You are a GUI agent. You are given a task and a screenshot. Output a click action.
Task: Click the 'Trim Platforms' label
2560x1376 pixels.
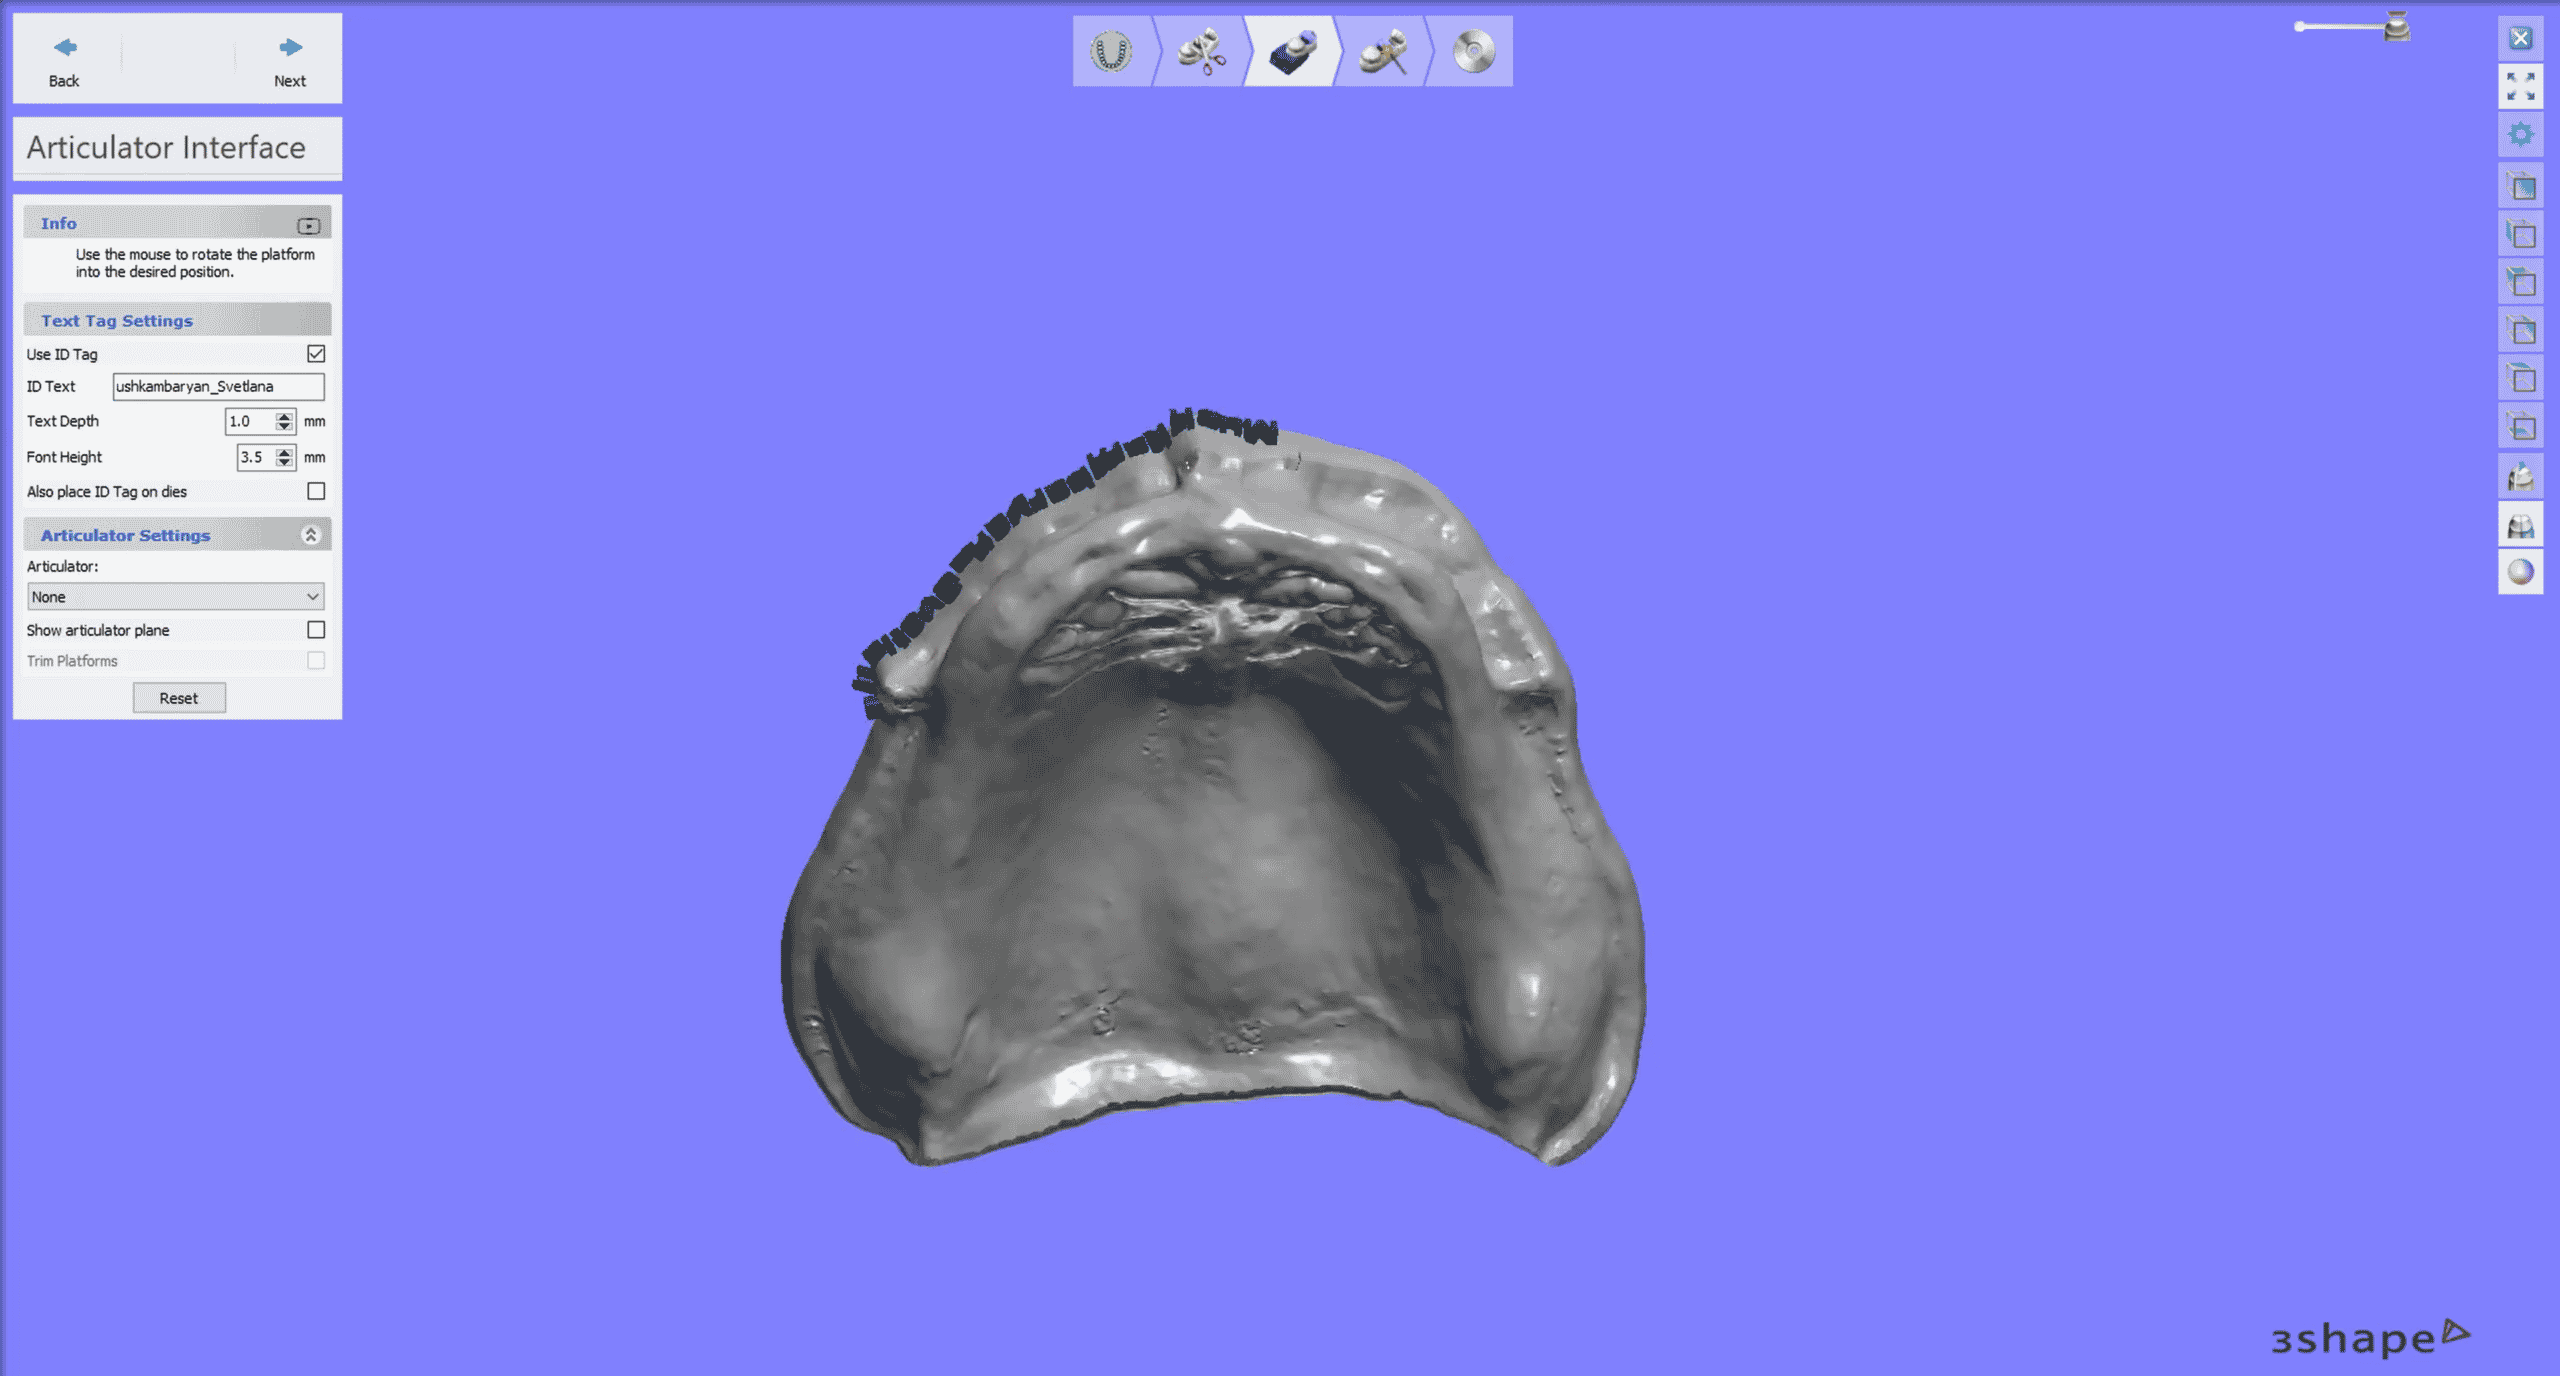click(72, 661)
